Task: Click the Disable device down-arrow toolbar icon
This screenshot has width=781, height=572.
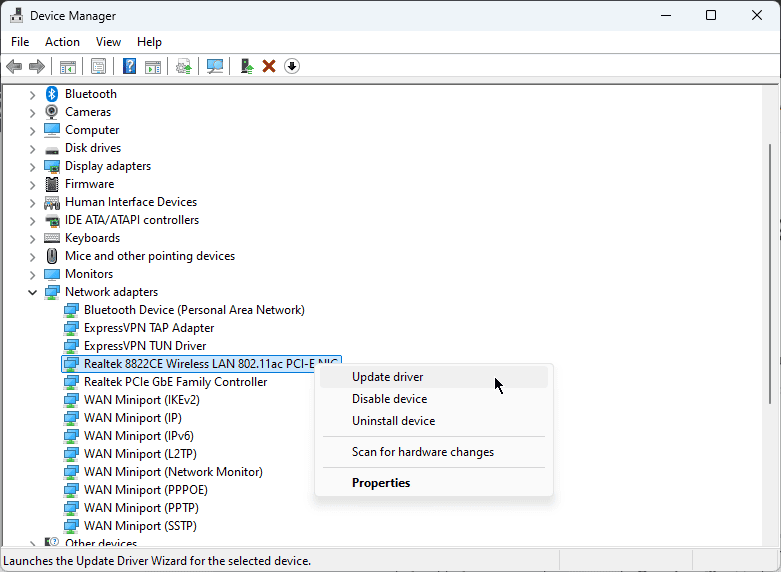Action: [292, 66]
